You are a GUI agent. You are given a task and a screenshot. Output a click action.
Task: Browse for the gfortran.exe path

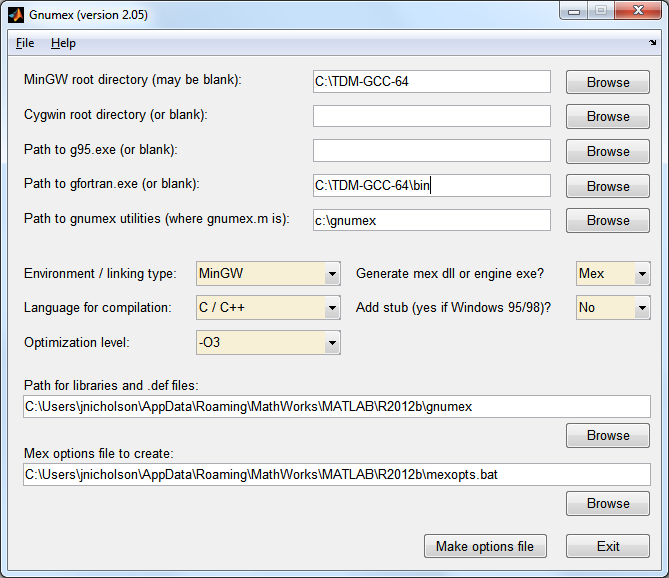click(608, 186)
